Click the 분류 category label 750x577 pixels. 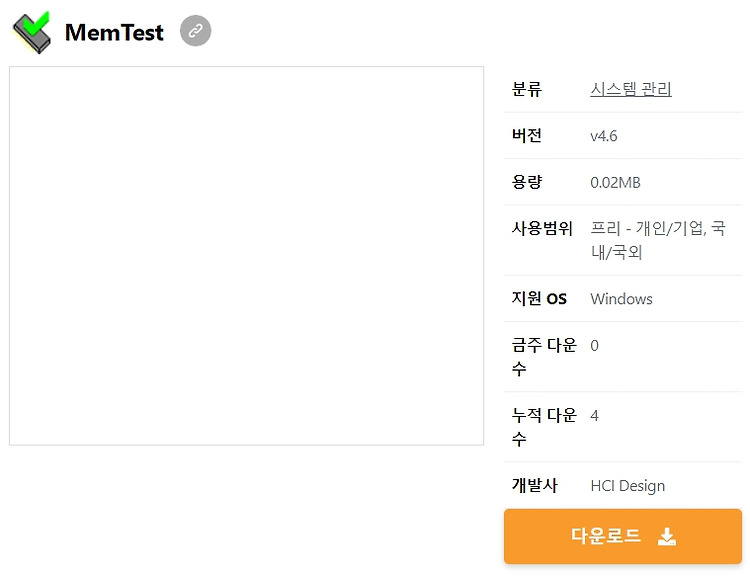pos(527,89)
